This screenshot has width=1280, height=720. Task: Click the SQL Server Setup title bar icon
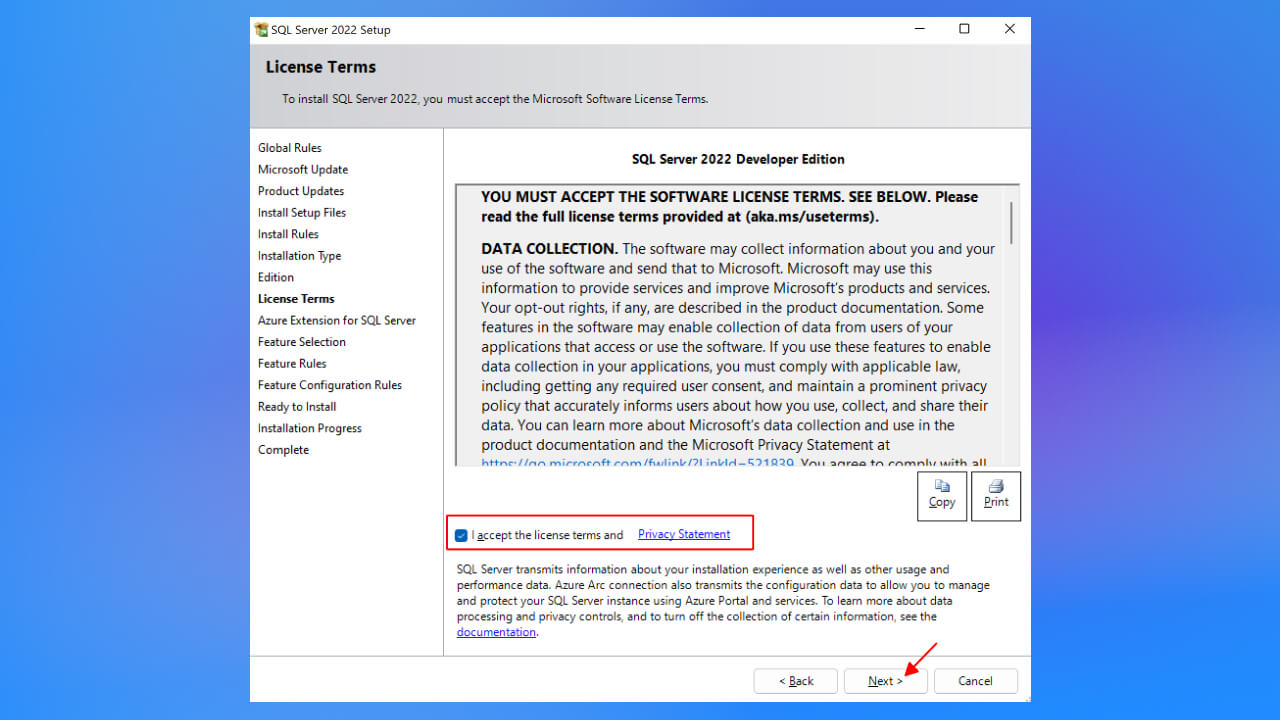point(261,30)
